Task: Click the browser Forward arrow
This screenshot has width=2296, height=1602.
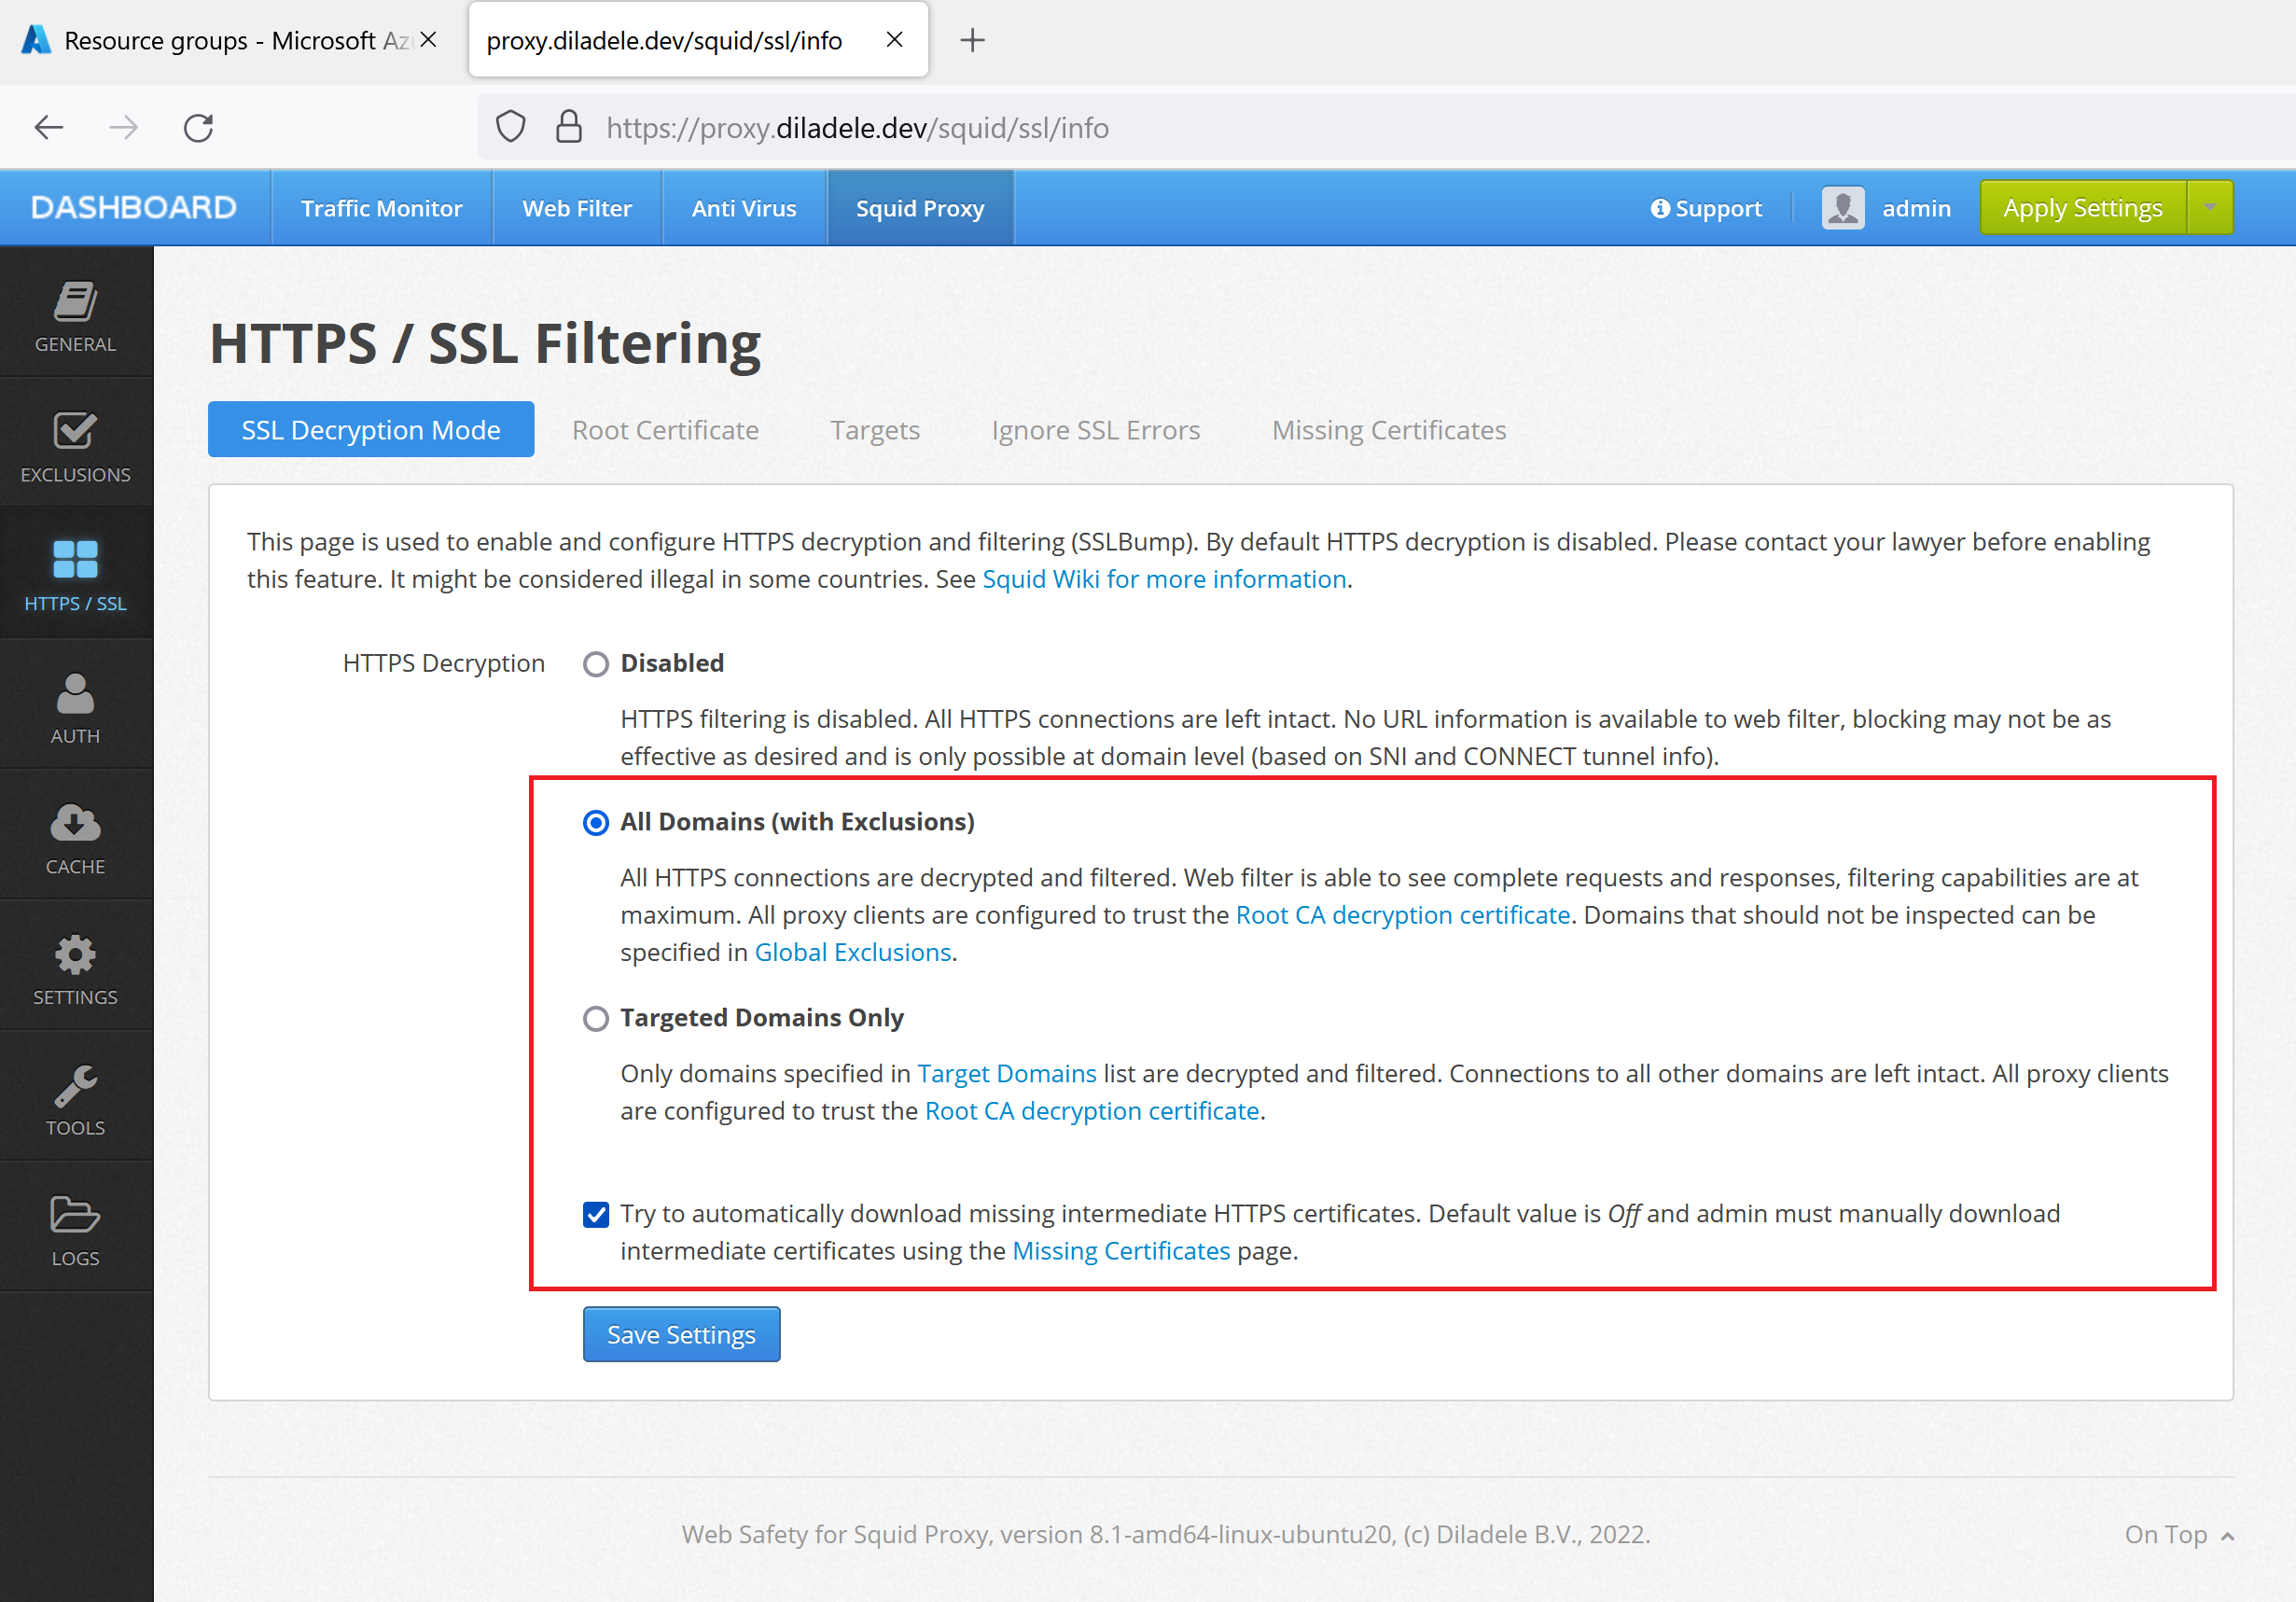Action: click(x=123, y=128)
